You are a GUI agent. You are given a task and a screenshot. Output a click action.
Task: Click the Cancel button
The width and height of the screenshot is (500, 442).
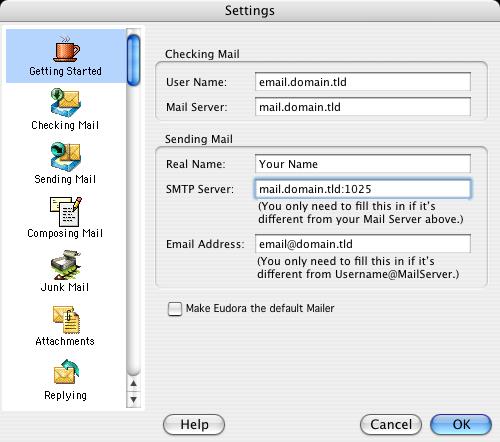pyautogui.click(x=391, y=425)
